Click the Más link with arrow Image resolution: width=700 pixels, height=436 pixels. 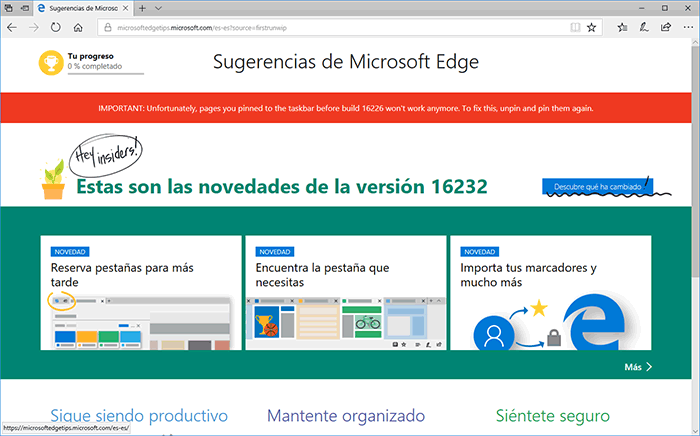point(638,367)
